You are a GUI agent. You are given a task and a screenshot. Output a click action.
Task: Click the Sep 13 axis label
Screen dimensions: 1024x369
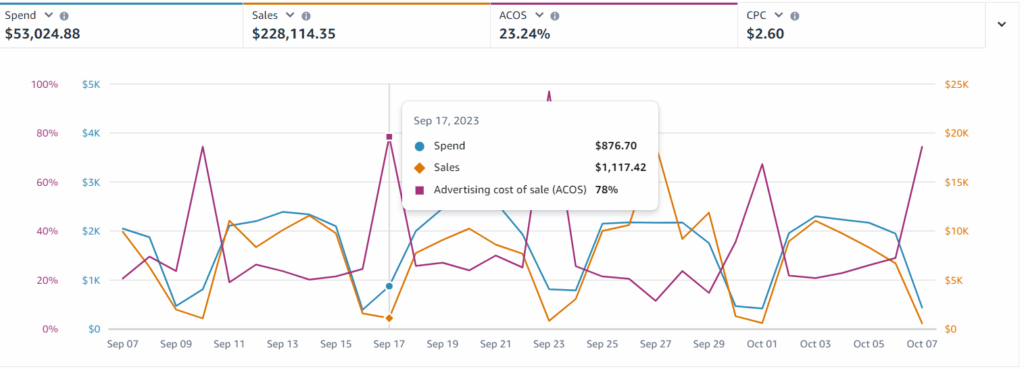click(x=283, y=344)
